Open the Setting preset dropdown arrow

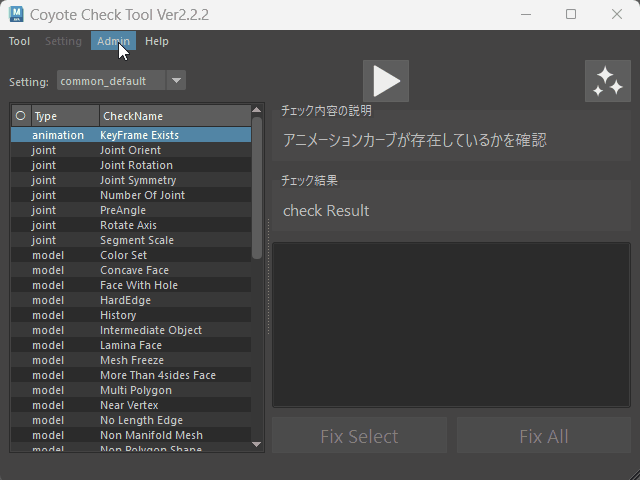click(x=175, y=81)
